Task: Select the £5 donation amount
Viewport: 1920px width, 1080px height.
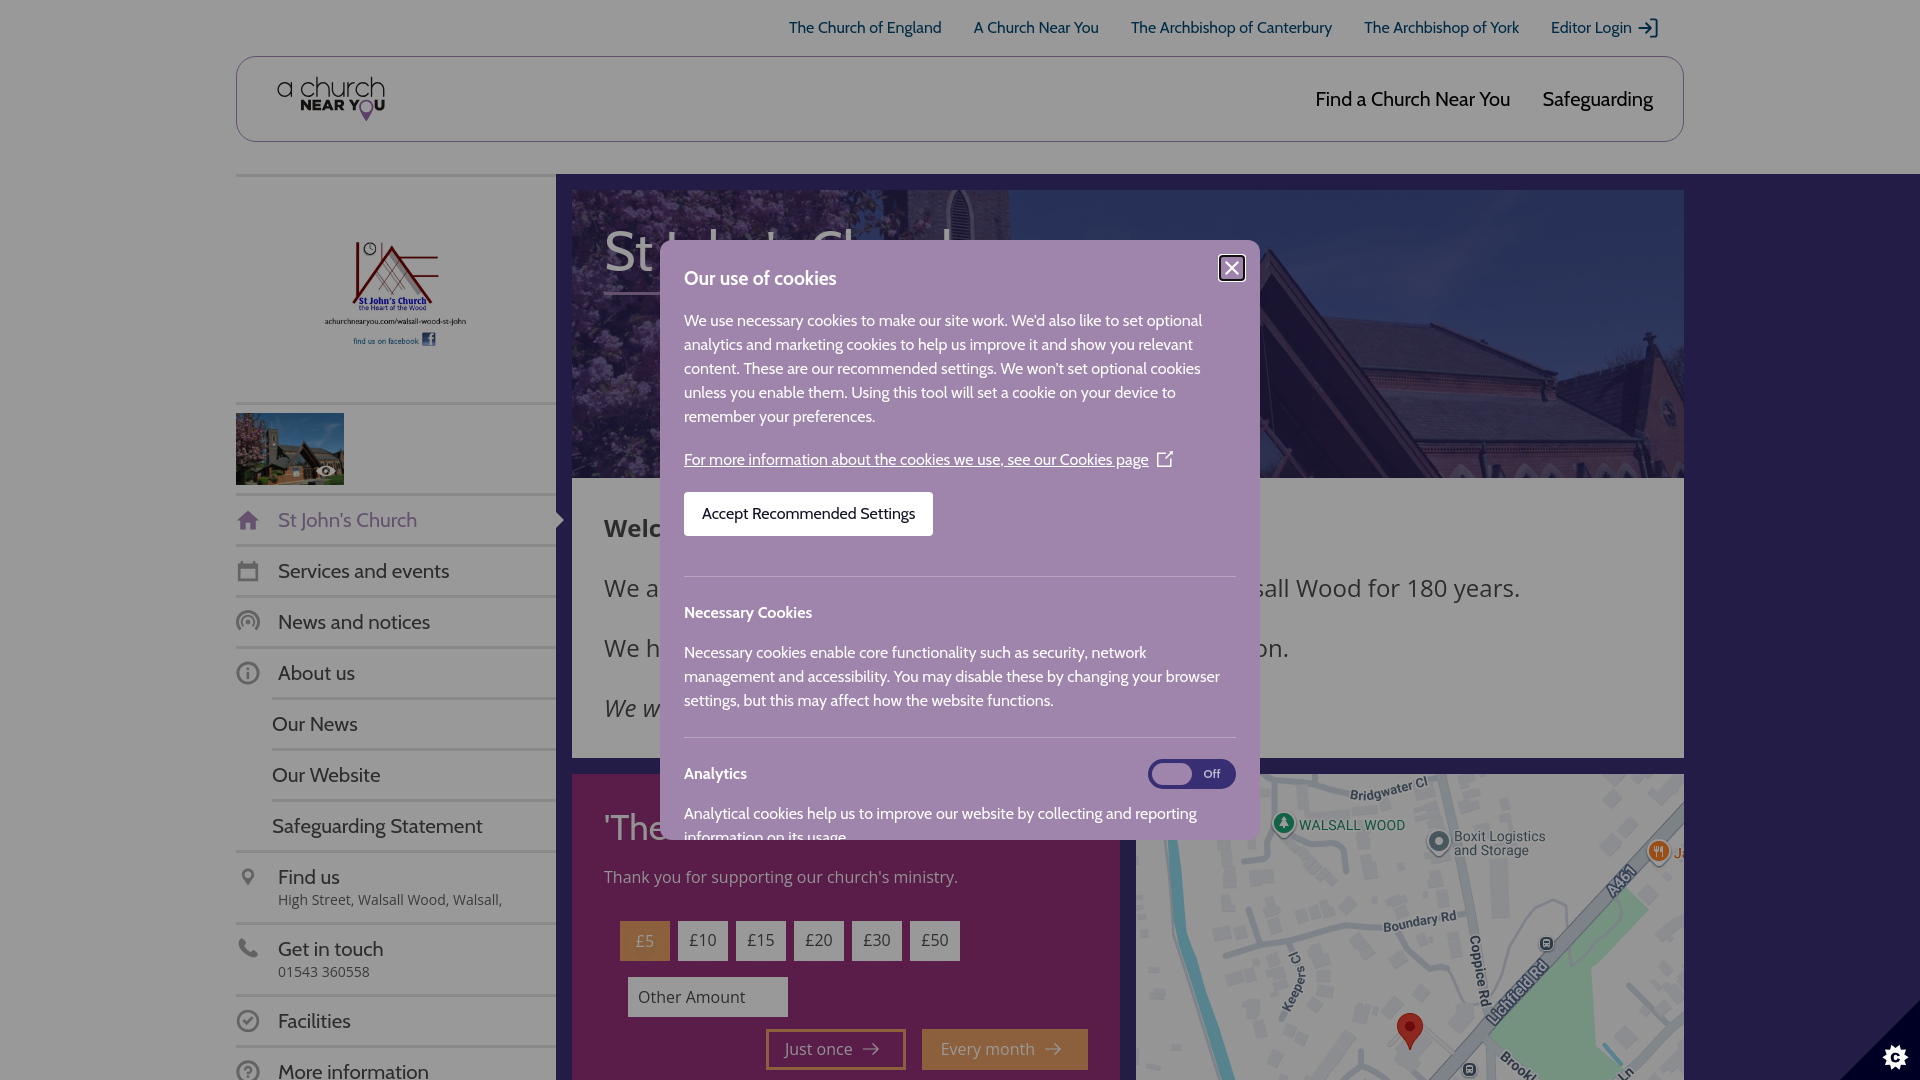Action: point(645,941)
